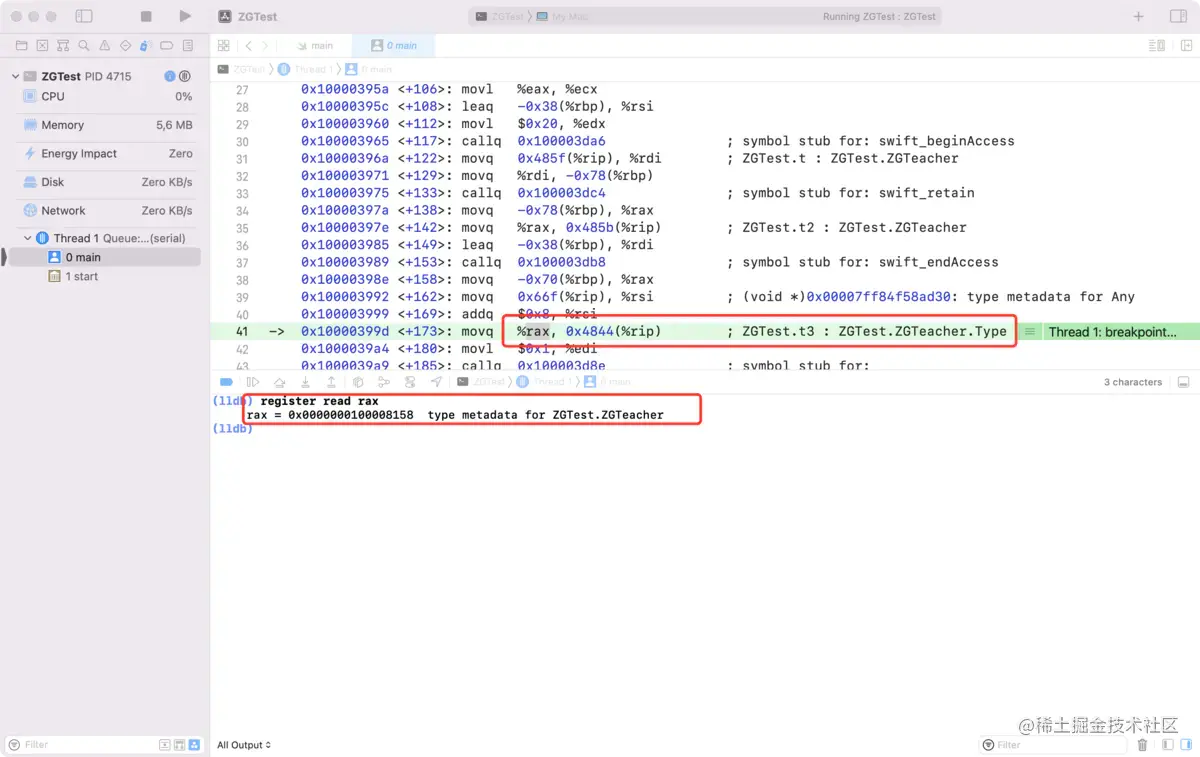Click the Debug Memory Graph icon
1200x757 pixels.
click(x=384, y=382)
